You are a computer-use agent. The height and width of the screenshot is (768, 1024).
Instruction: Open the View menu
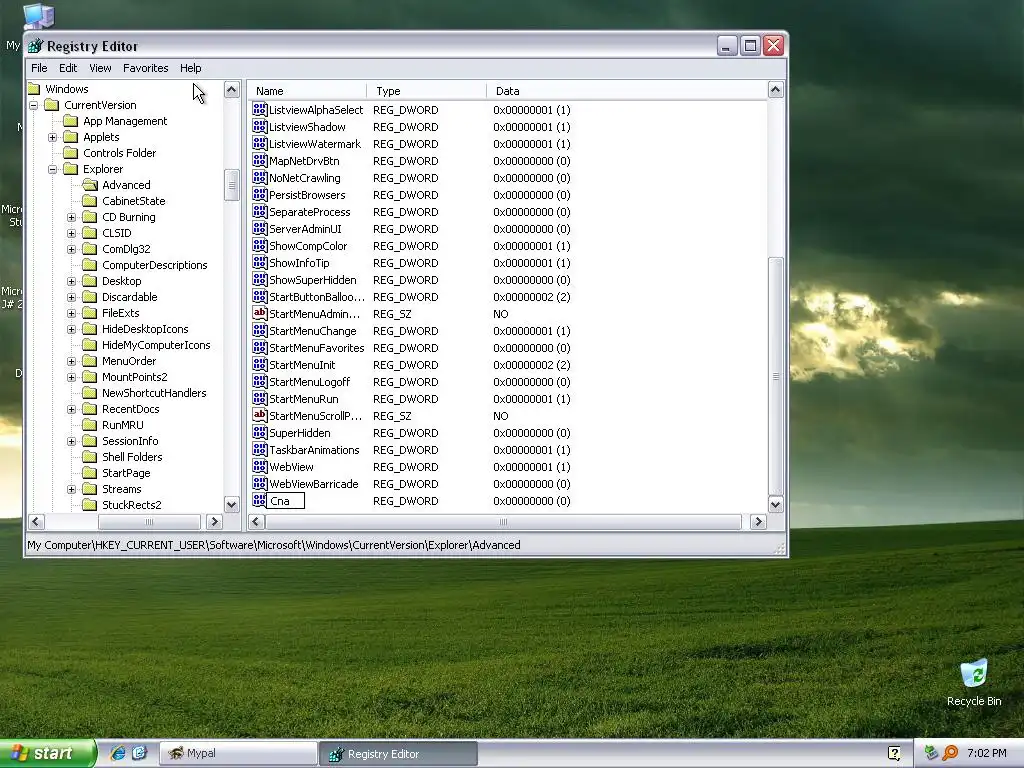click(100, 68)
